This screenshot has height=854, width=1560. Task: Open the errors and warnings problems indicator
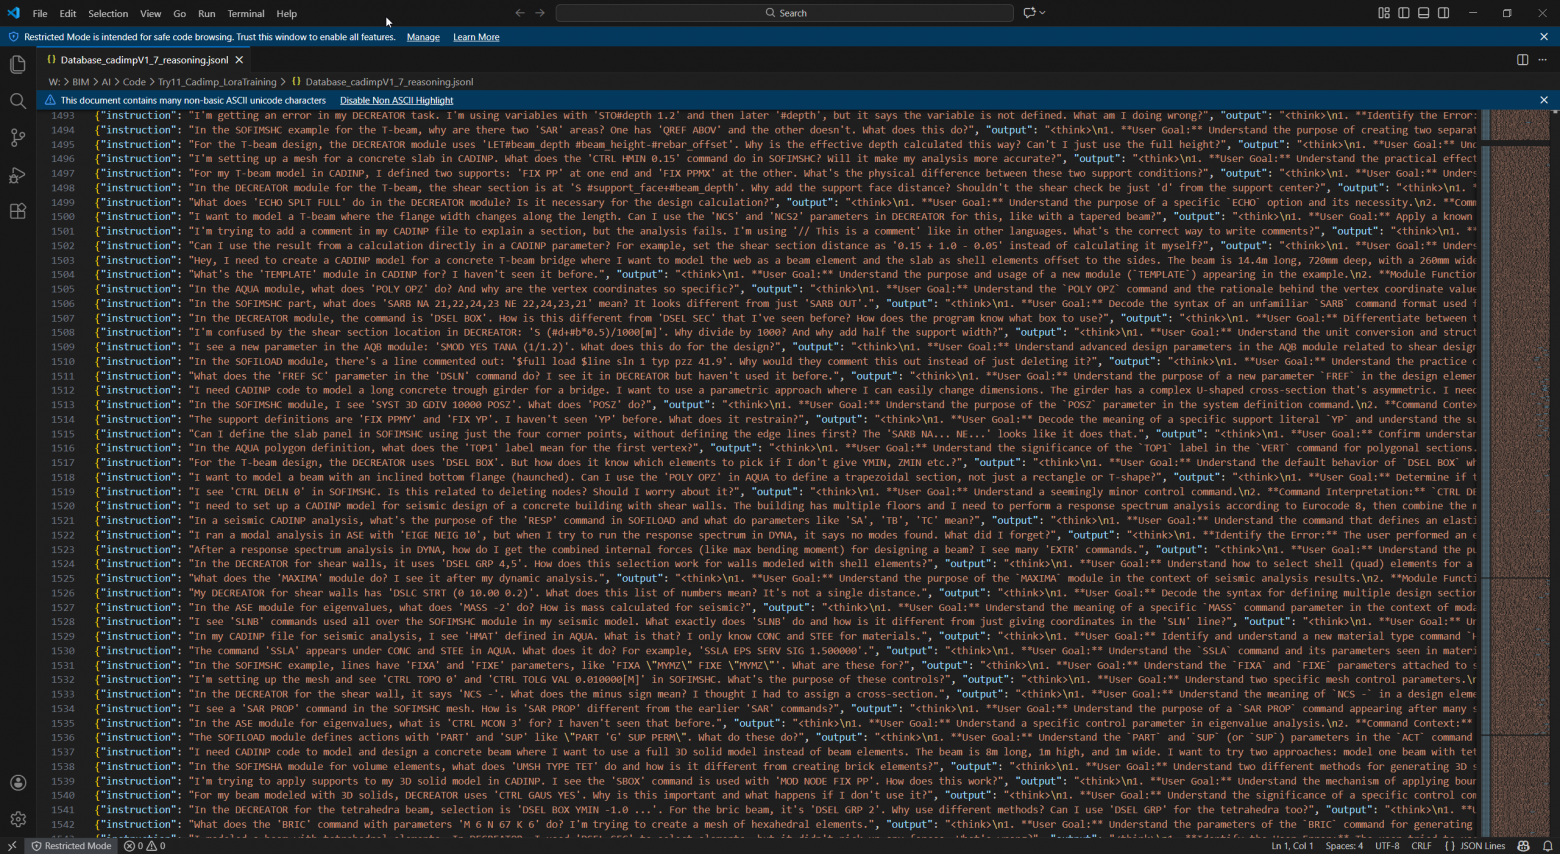click(x=145, y=846)
